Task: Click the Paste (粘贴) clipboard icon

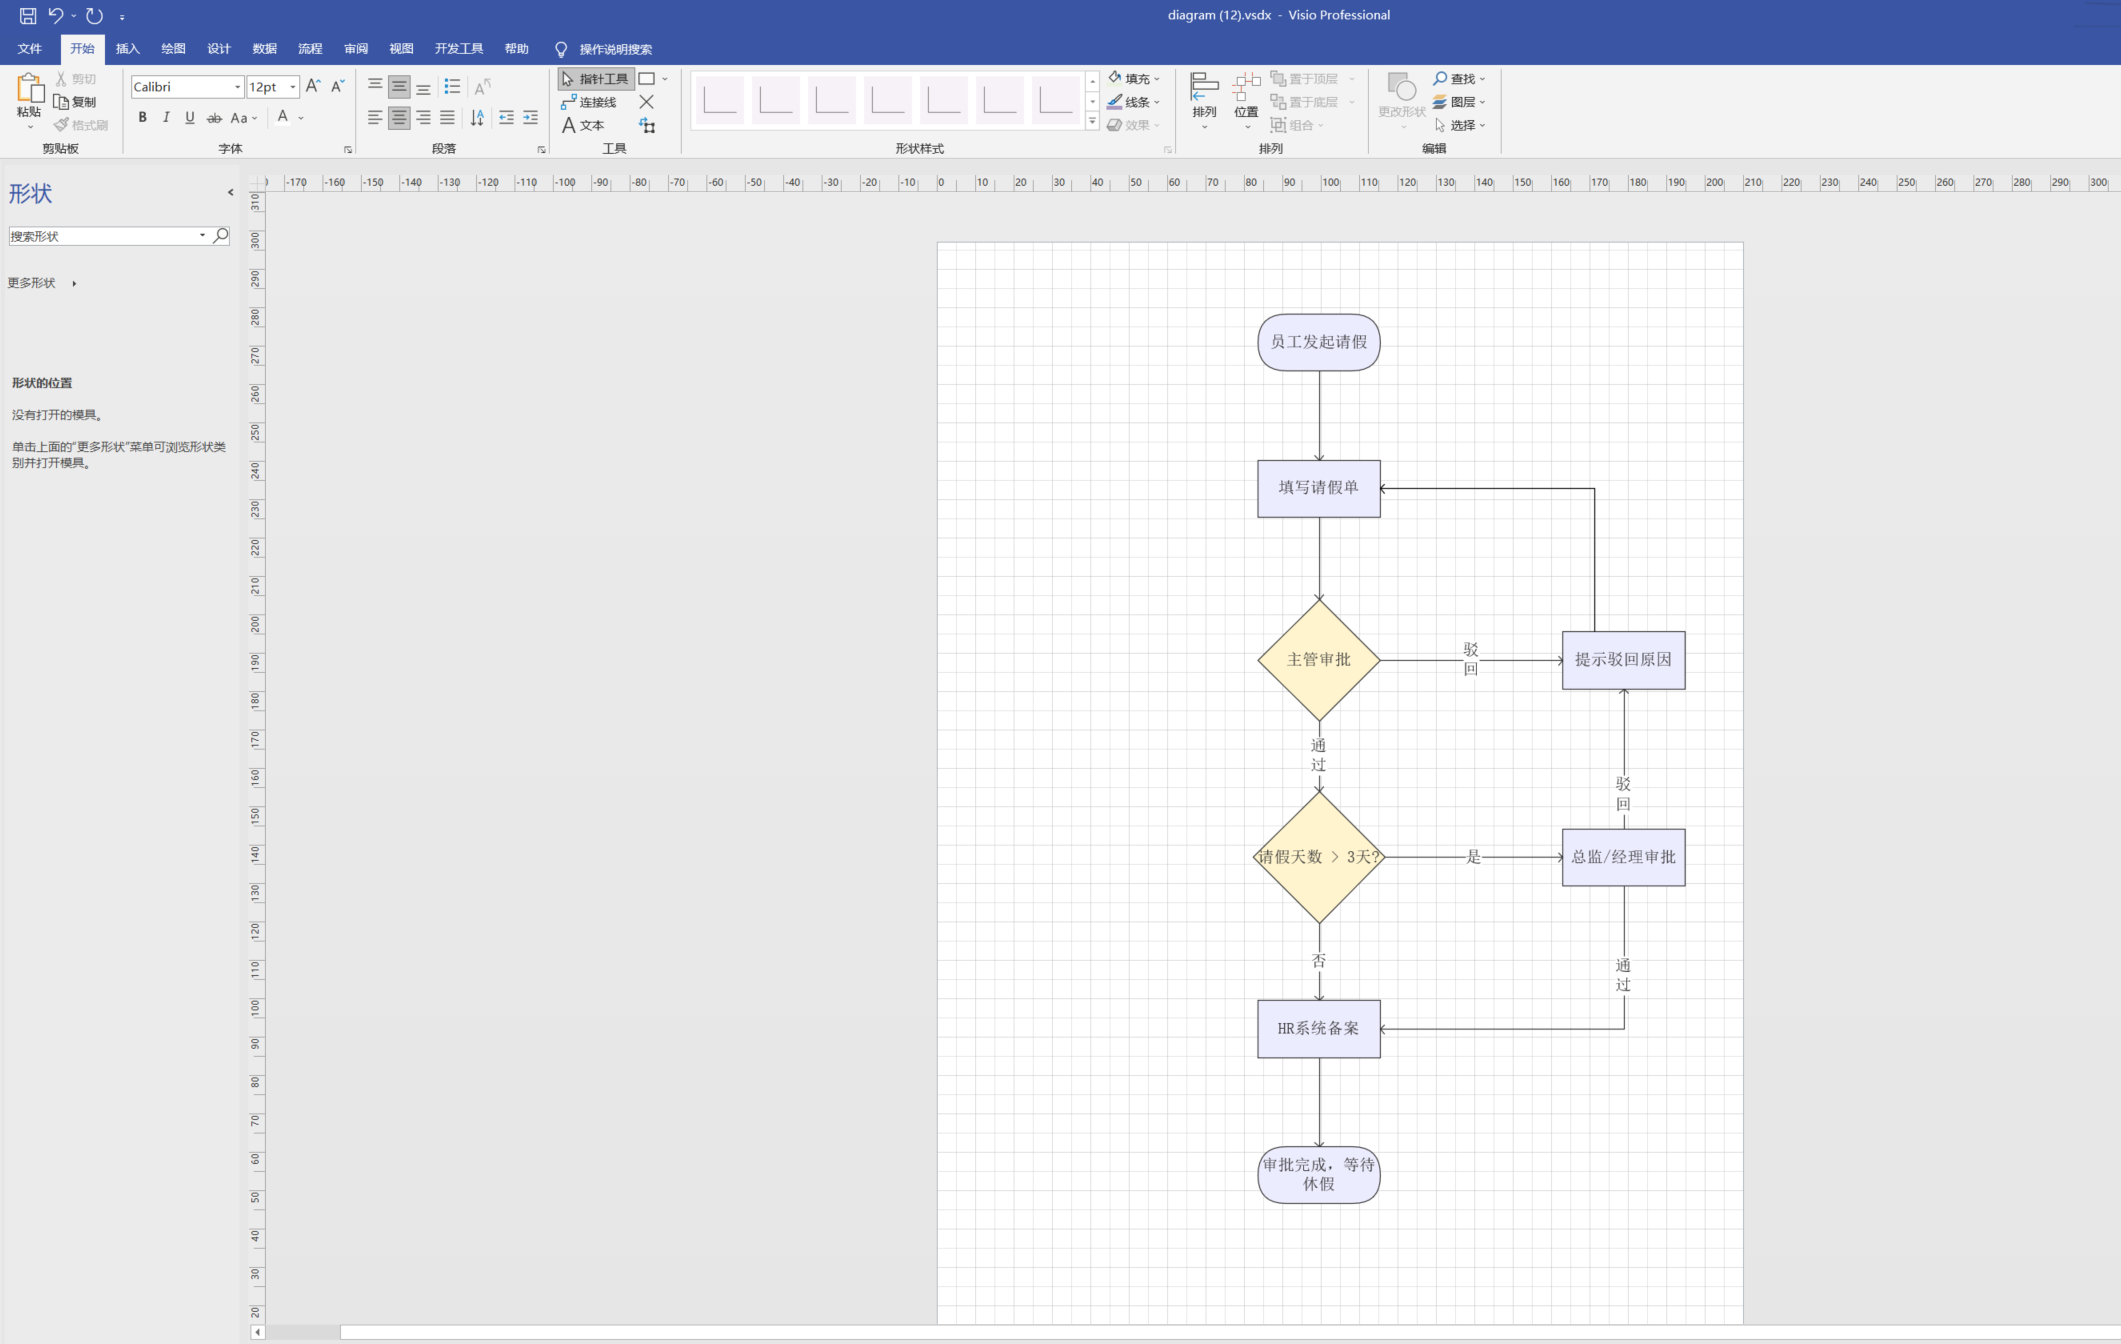Action: (29, 89)
